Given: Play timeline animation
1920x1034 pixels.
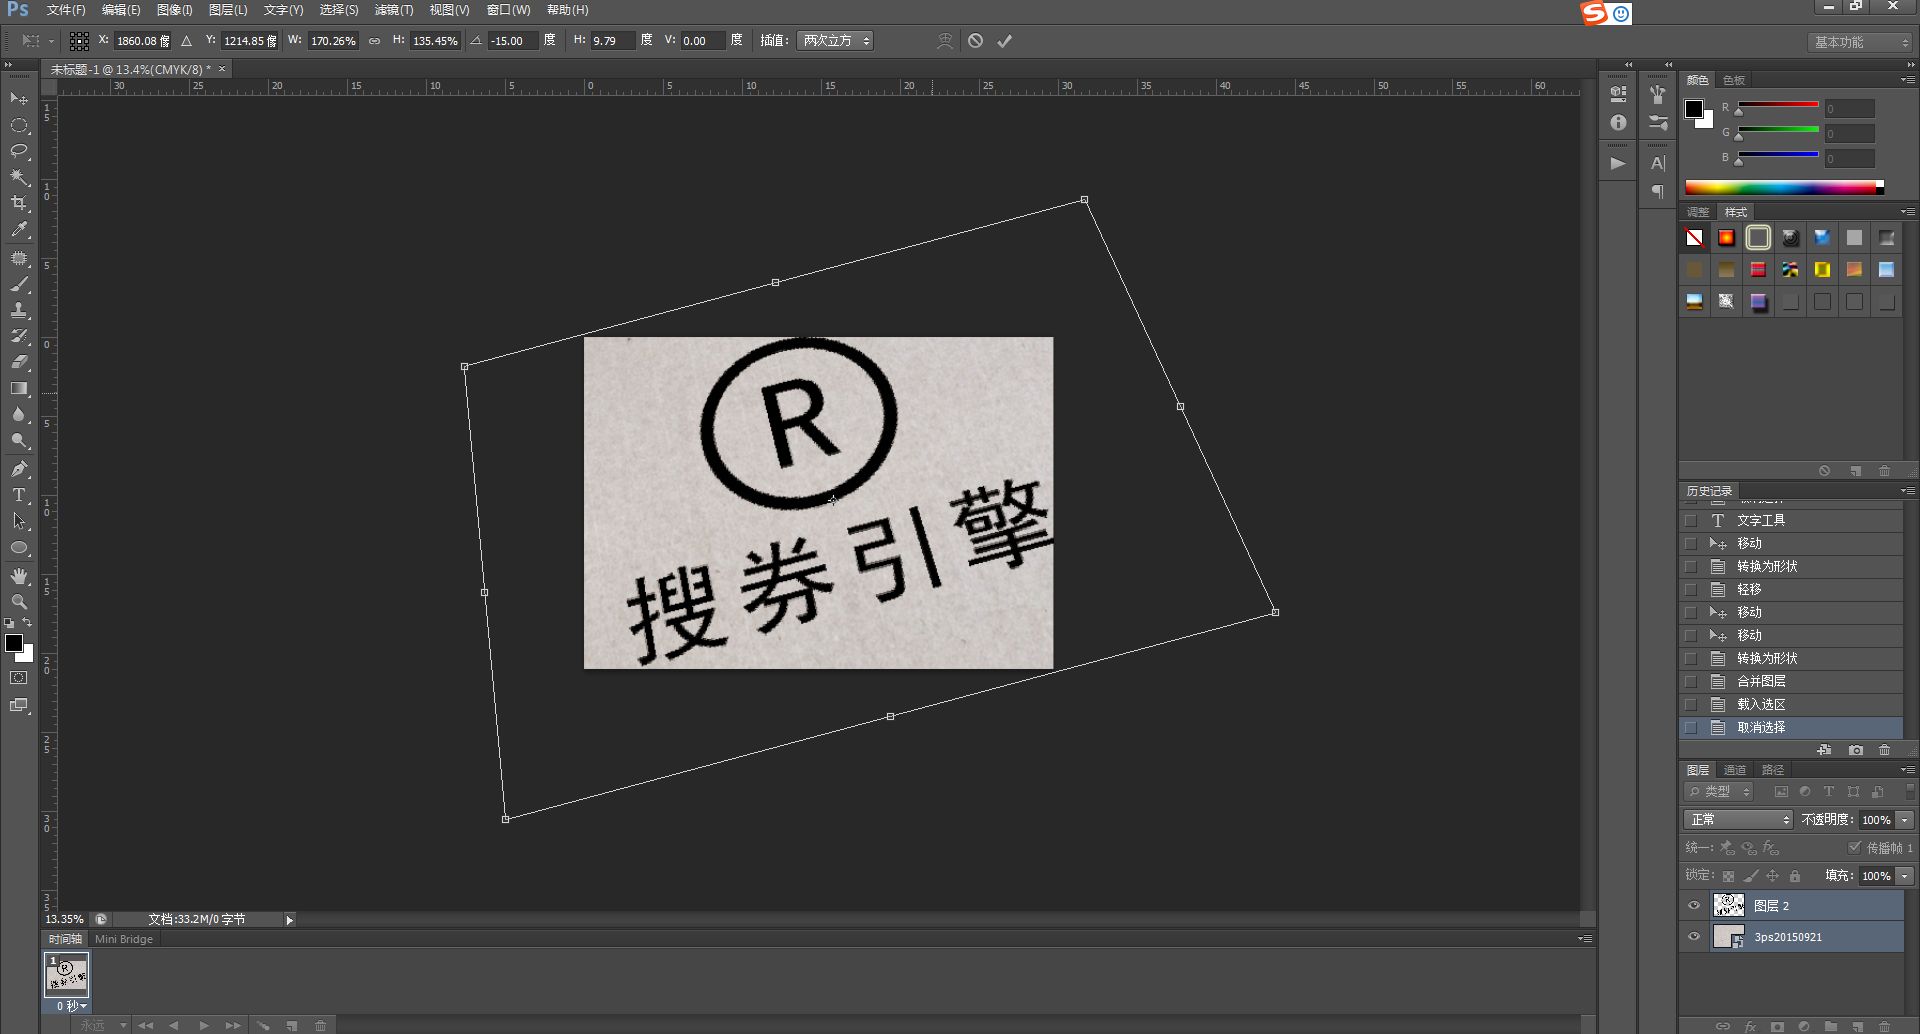Looking at the screenshot, I should [204, 1026].
